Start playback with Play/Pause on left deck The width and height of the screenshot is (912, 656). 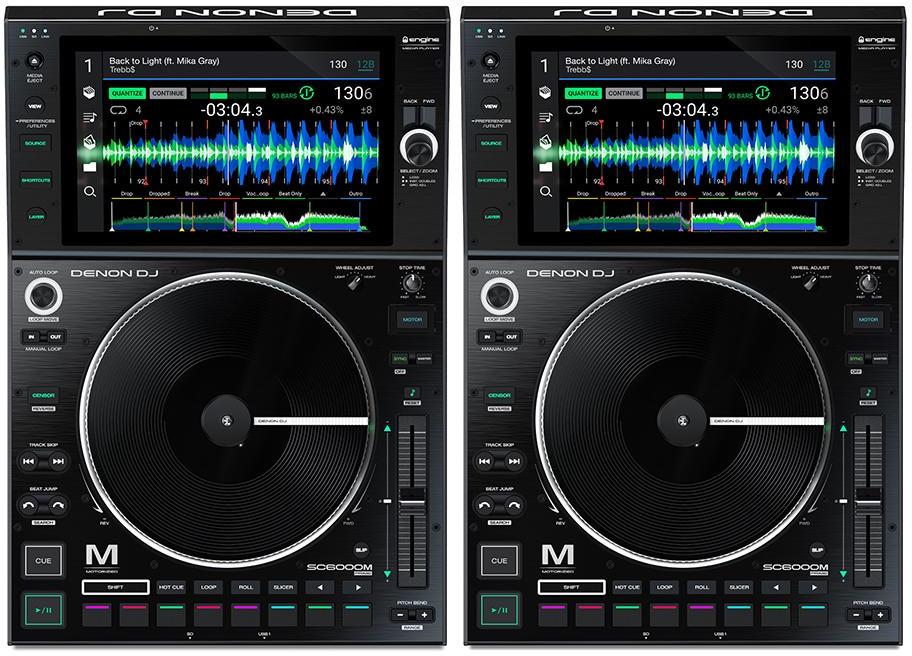coord(44,610)
